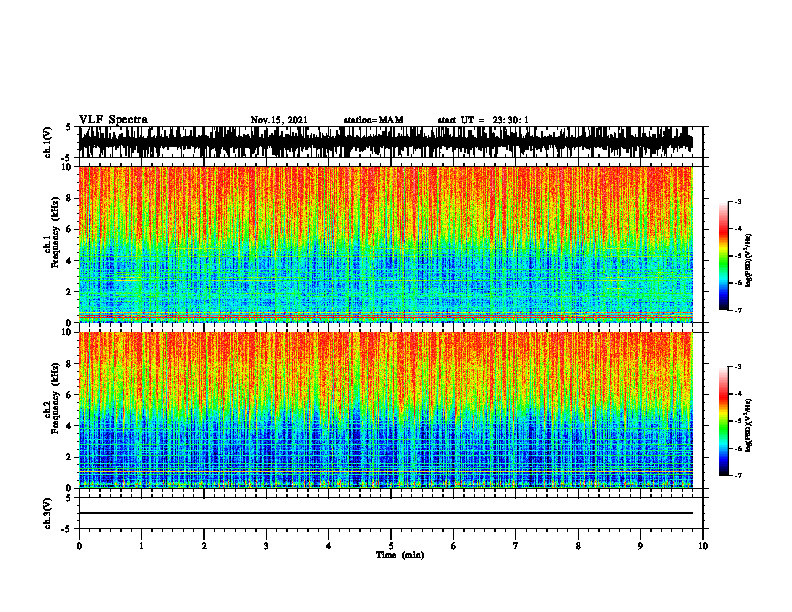792x612 pixels.
Task: Click the flat ch.3 voltage trace line
Action: tap(386, 513)
